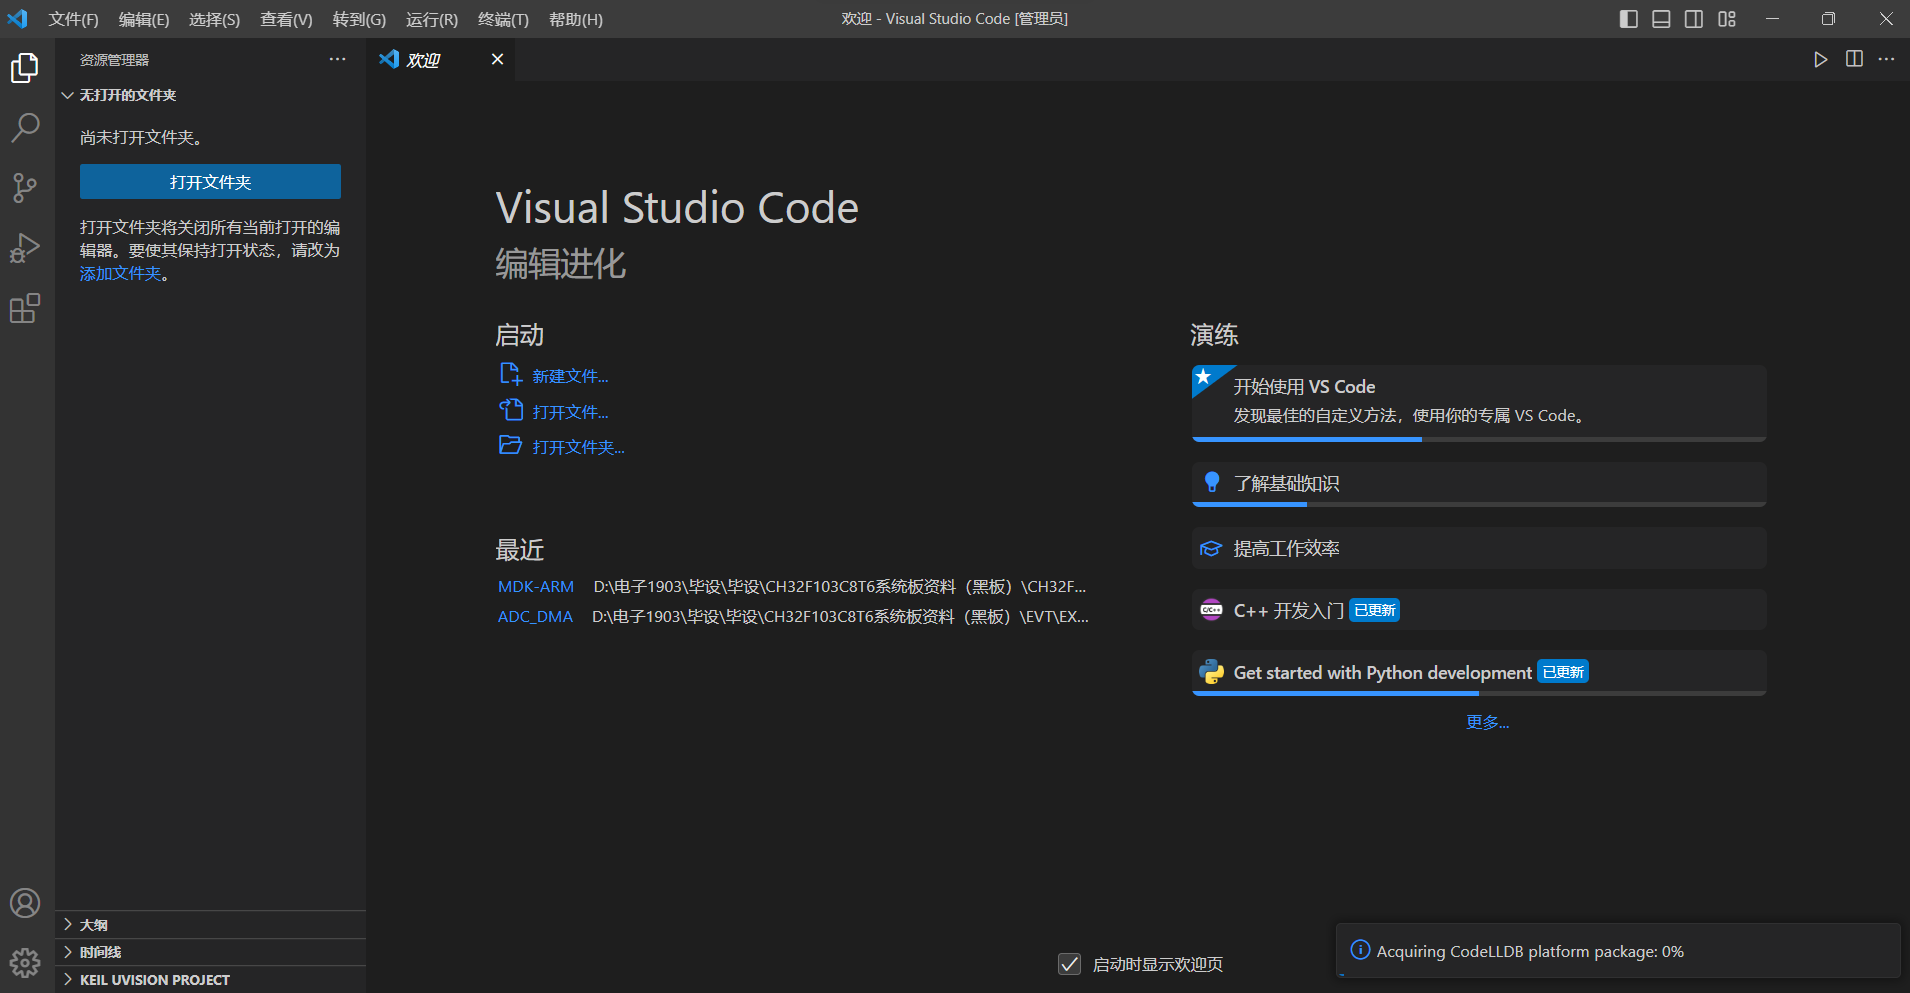Click the 尚未打开文件夹 message text
The height and width of the screenshot is (993, 1910).
[141, 137]
